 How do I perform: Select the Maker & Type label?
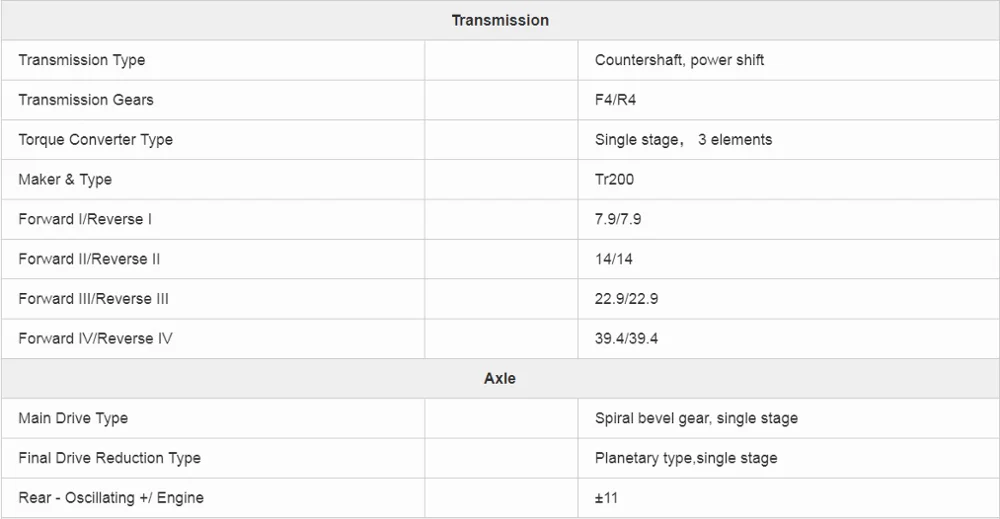tap(65, 180)
